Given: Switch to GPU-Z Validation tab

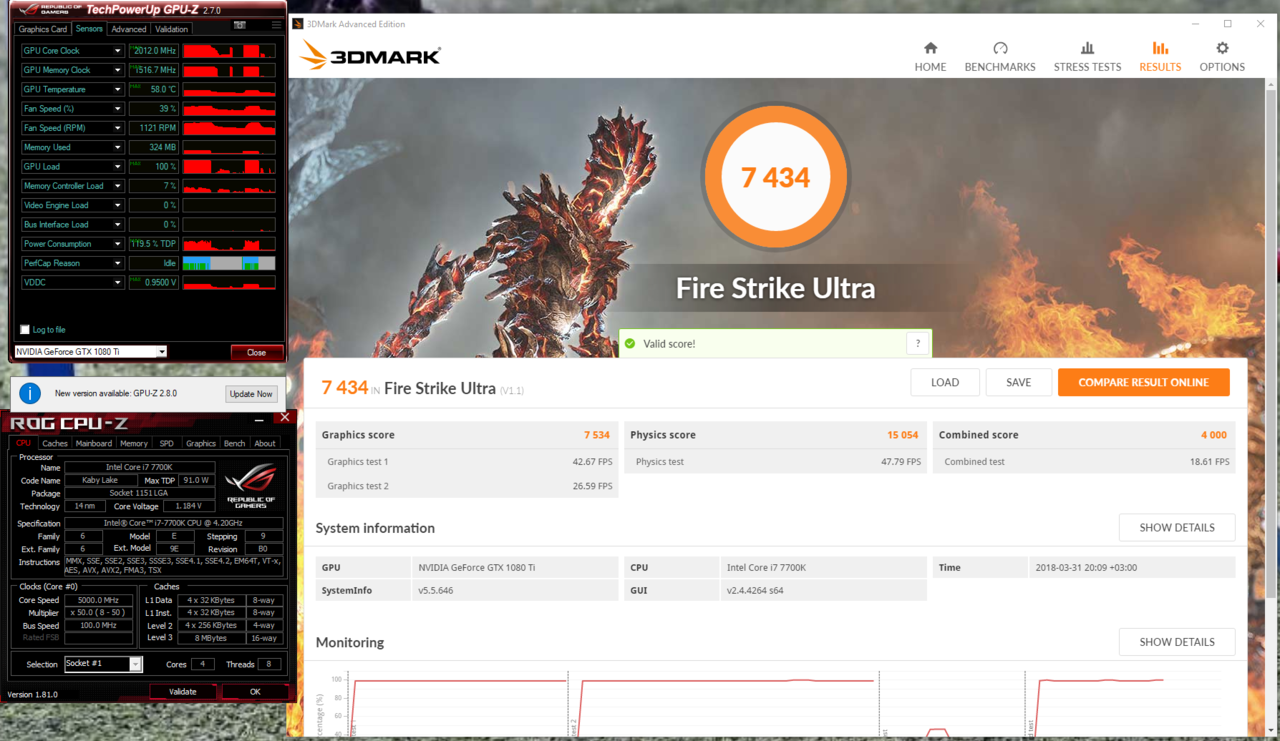Looking at the screenshot, I should (171, 29).
